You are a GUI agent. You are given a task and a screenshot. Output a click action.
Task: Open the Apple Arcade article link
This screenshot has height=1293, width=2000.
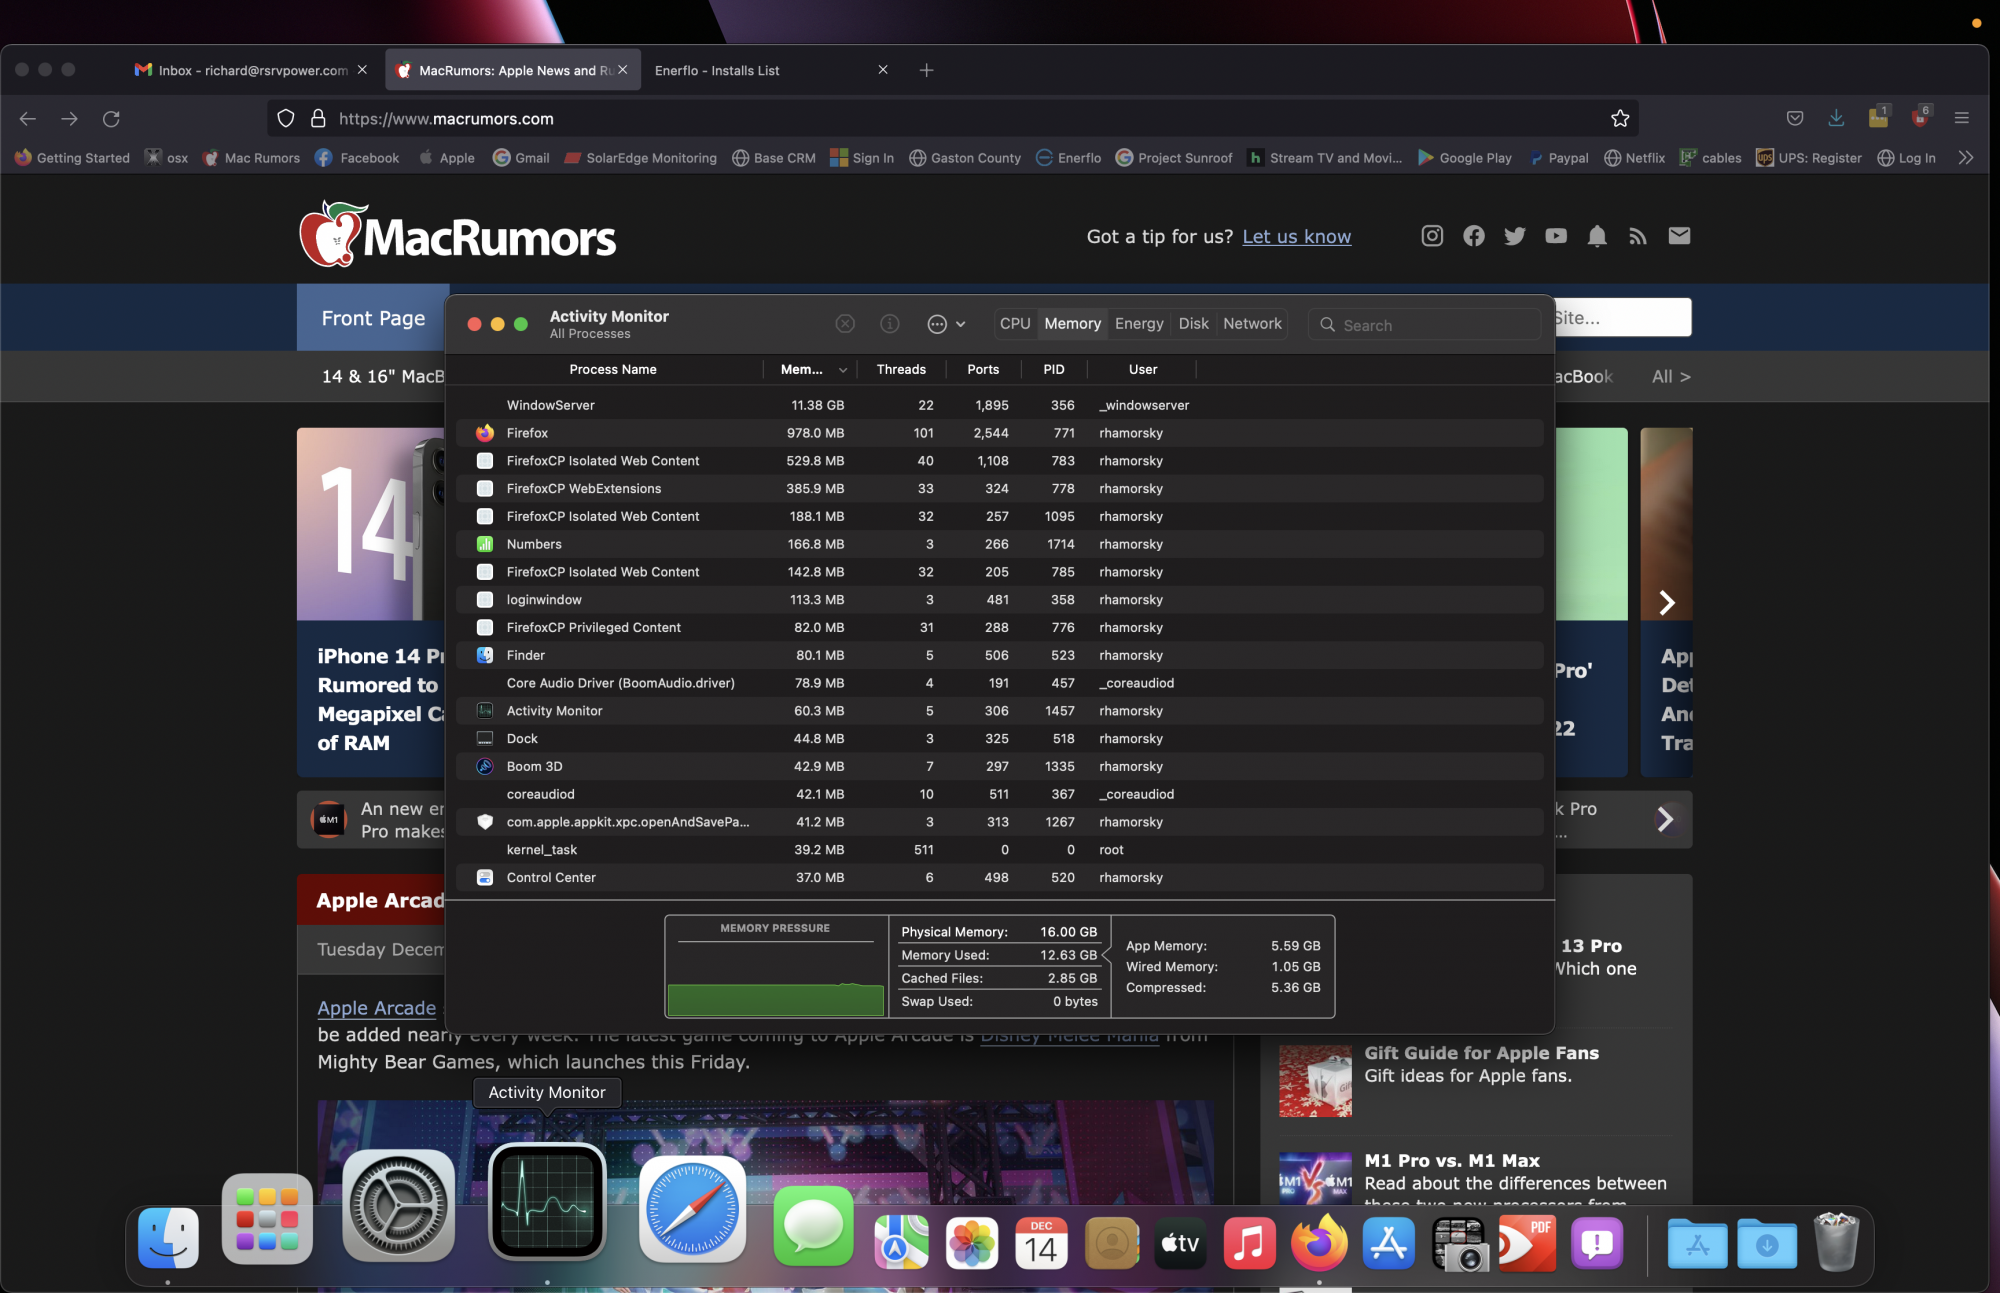click(376, 1008)
